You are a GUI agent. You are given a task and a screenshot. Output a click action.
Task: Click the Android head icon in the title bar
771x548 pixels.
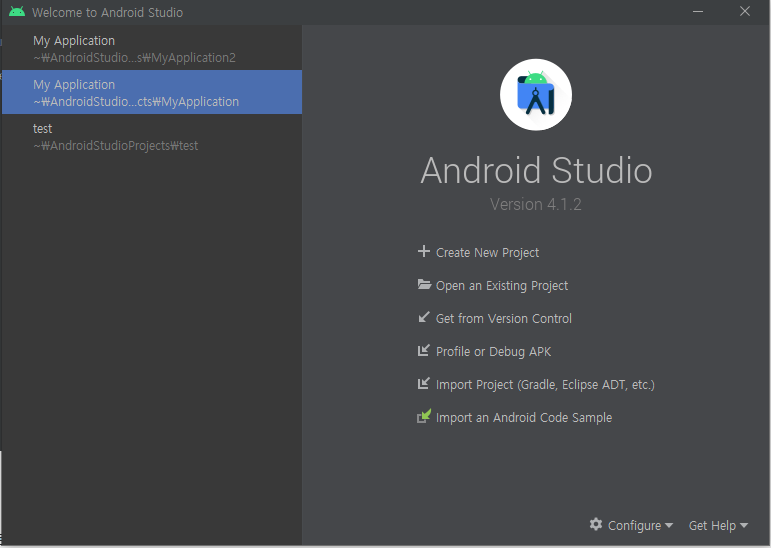[x=17, y=12]
